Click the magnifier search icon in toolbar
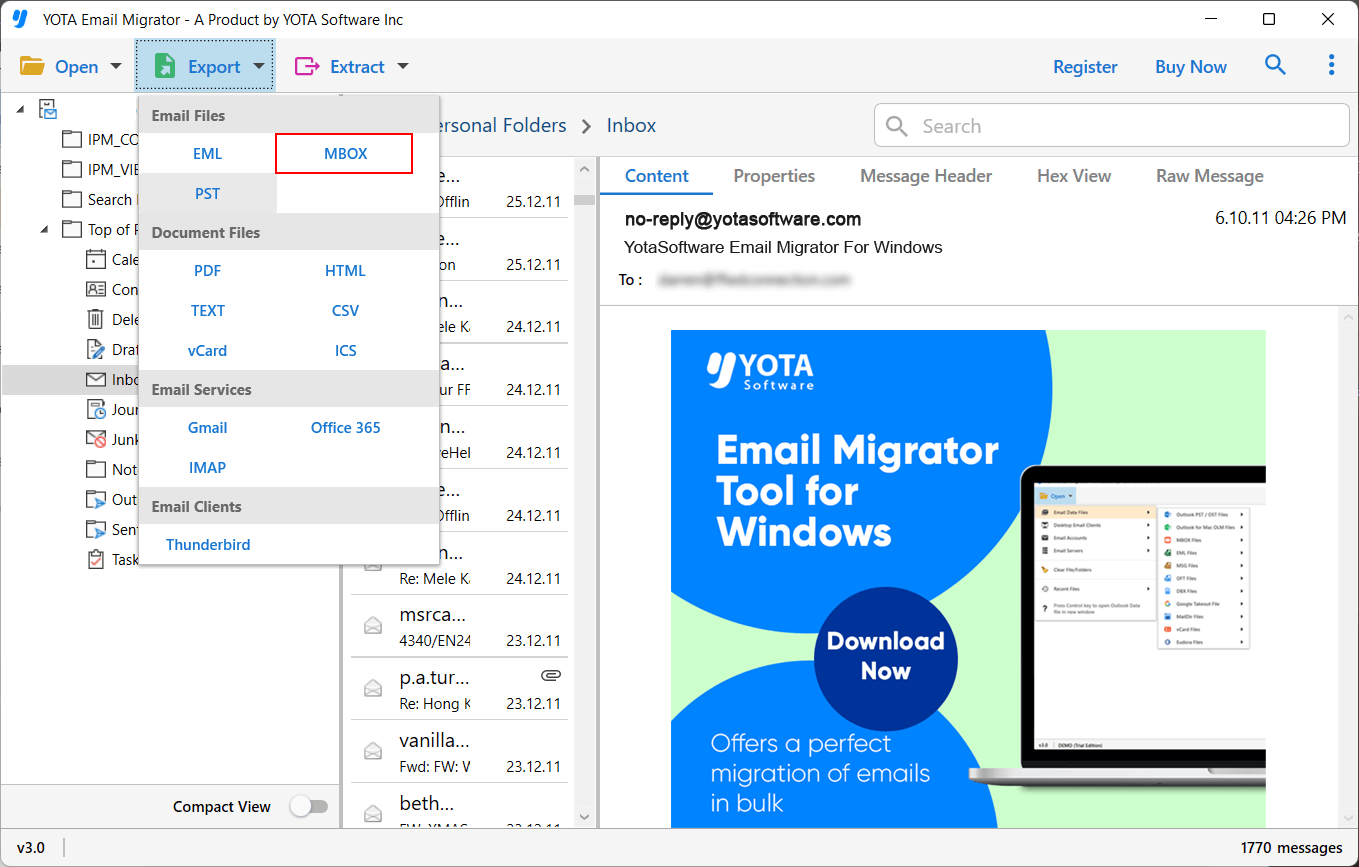This screenshot has width=1359, height=867. coord(1275,65)
